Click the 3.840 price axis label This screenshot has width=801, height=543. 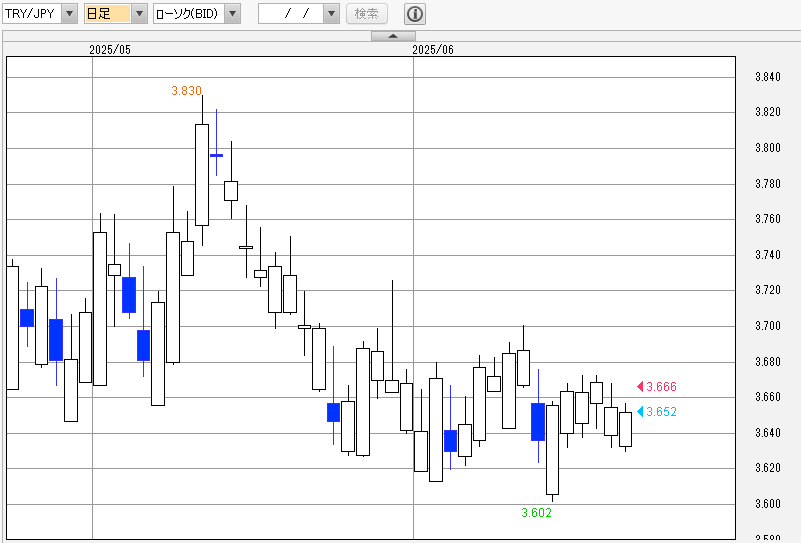[x=768, y=77]
